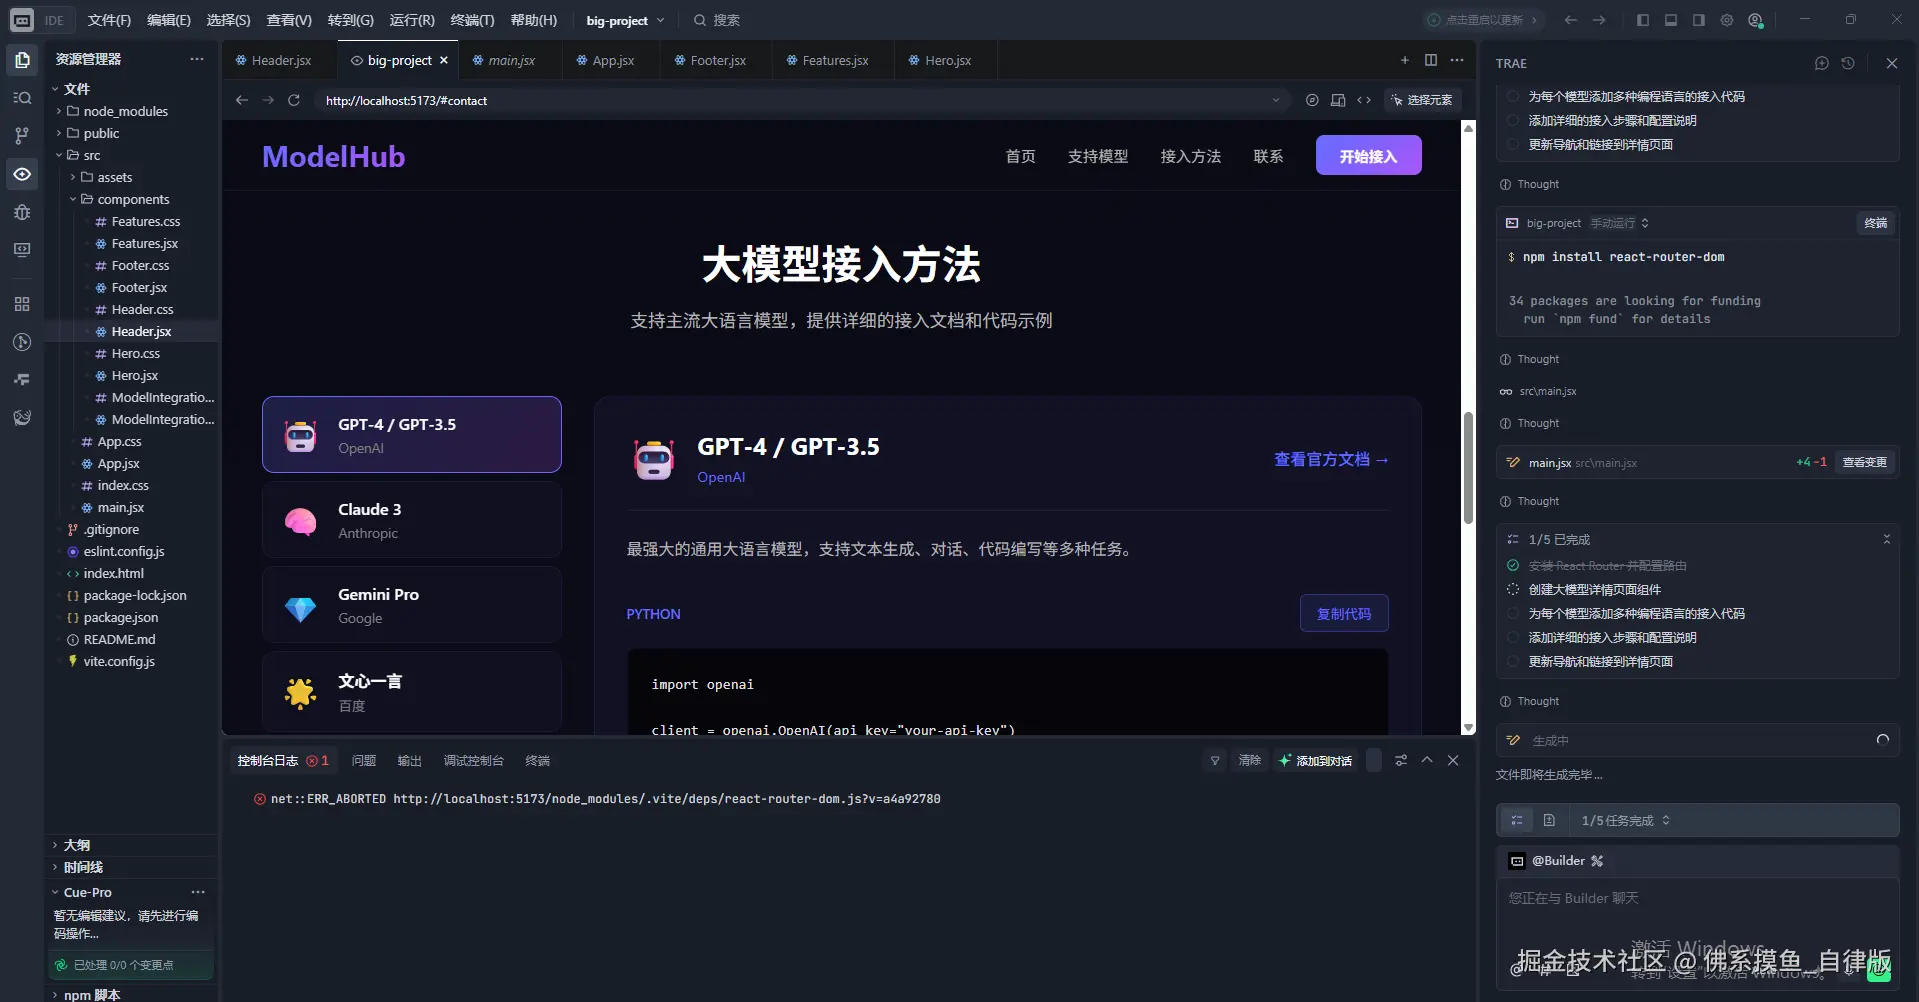Screen dimensions: 1919x1002
Task: Click the 选择元素 inspector icon in preview toolbar
Action: pos(1397,100)
